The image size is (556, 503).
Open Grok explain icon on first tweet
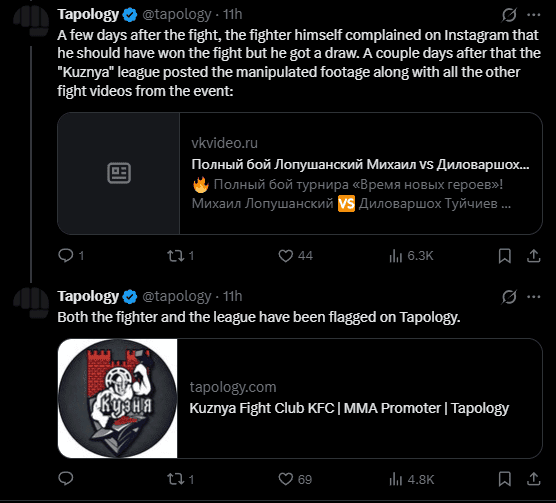(x=509, y=15)
